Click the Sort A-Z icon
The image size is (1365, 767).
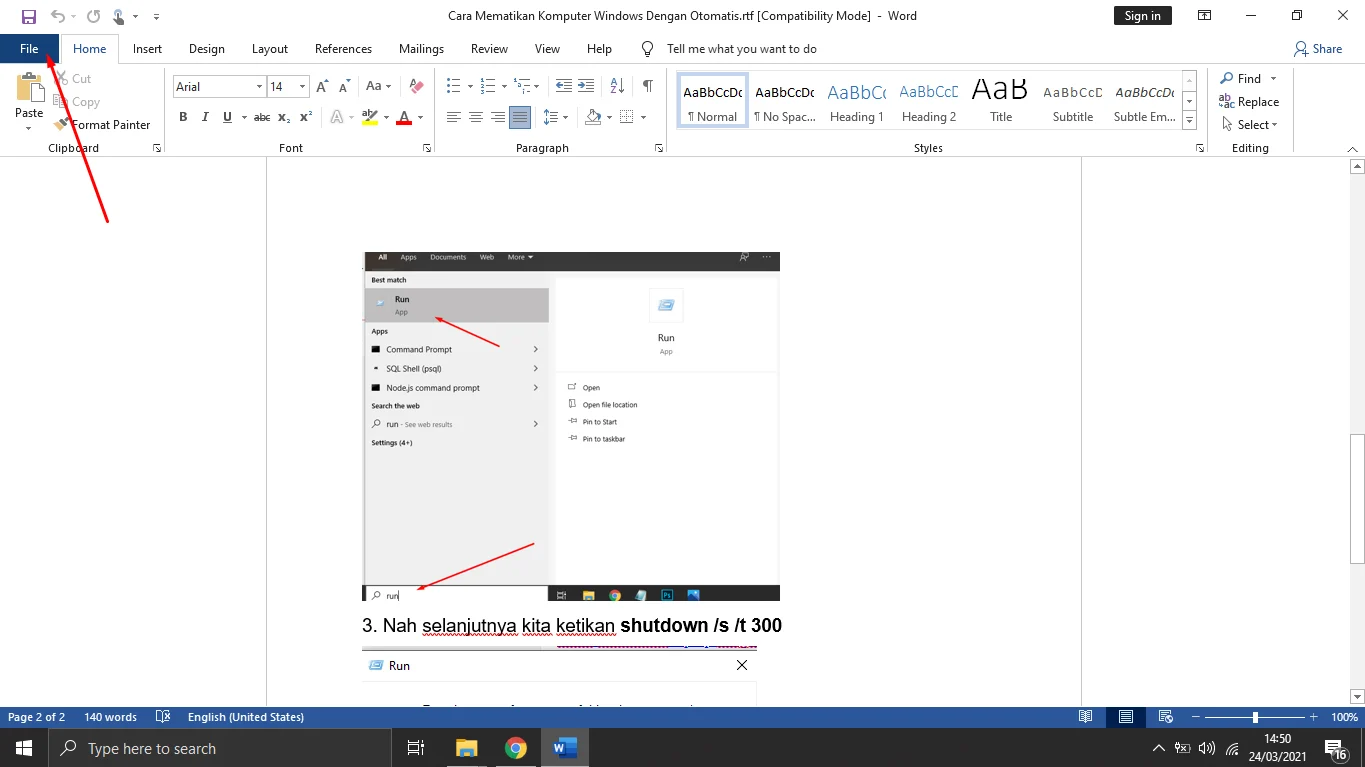pyautogui.click(x=617, y=87)
